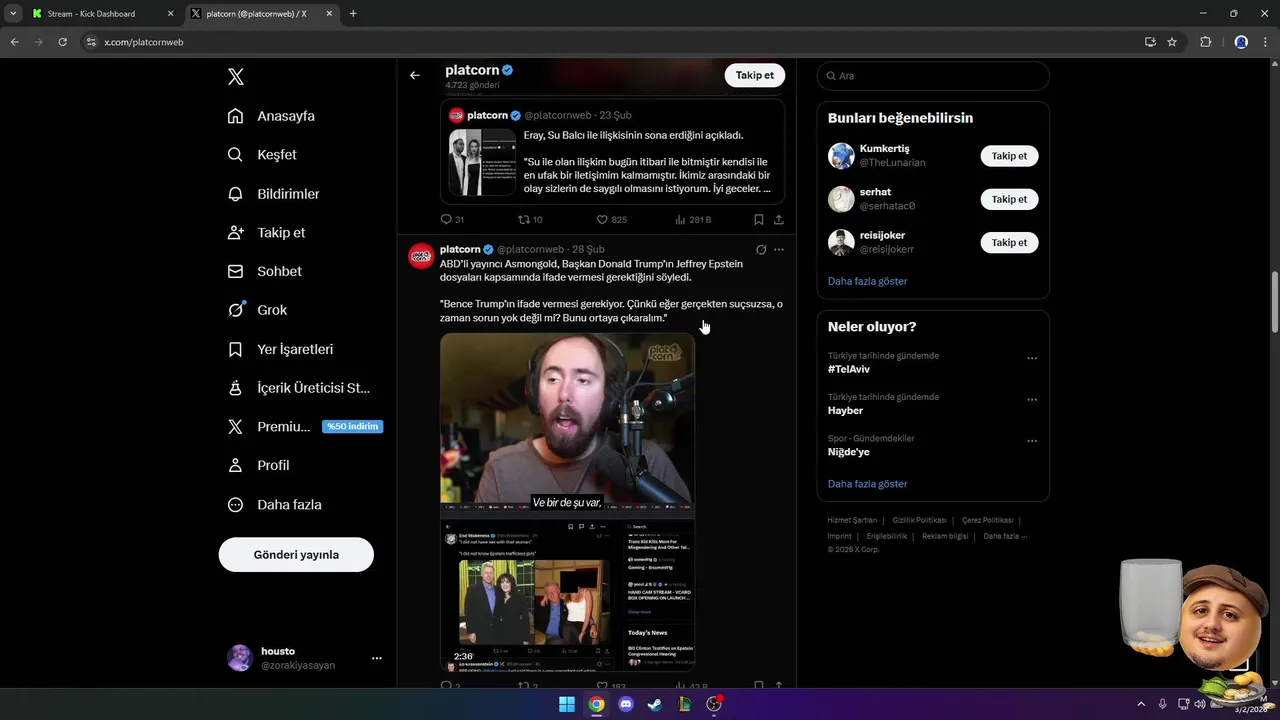Close the Kick Dashboard tab
The image size is (1280, 720).
170,14
